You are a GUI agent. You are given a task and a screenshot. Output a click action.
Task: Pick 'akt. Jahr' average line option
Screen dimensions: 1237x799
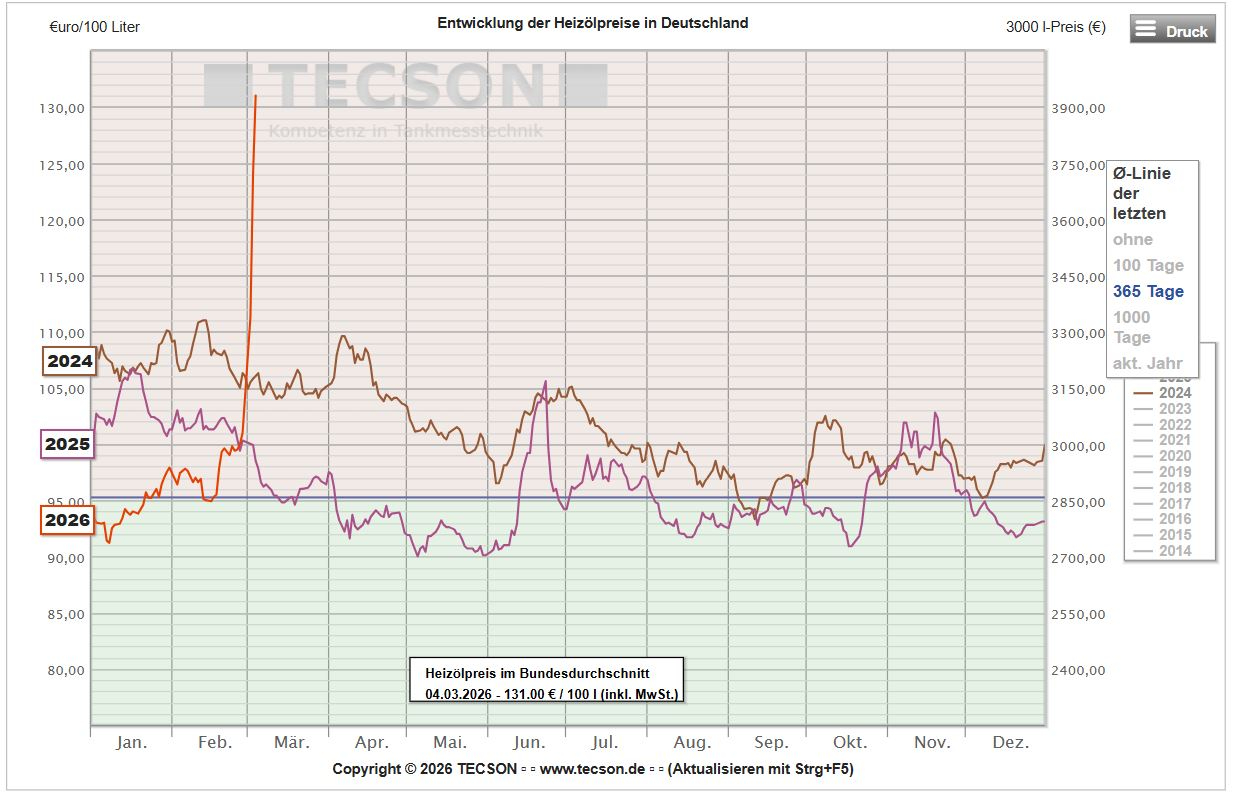[x=1147, y=364]
